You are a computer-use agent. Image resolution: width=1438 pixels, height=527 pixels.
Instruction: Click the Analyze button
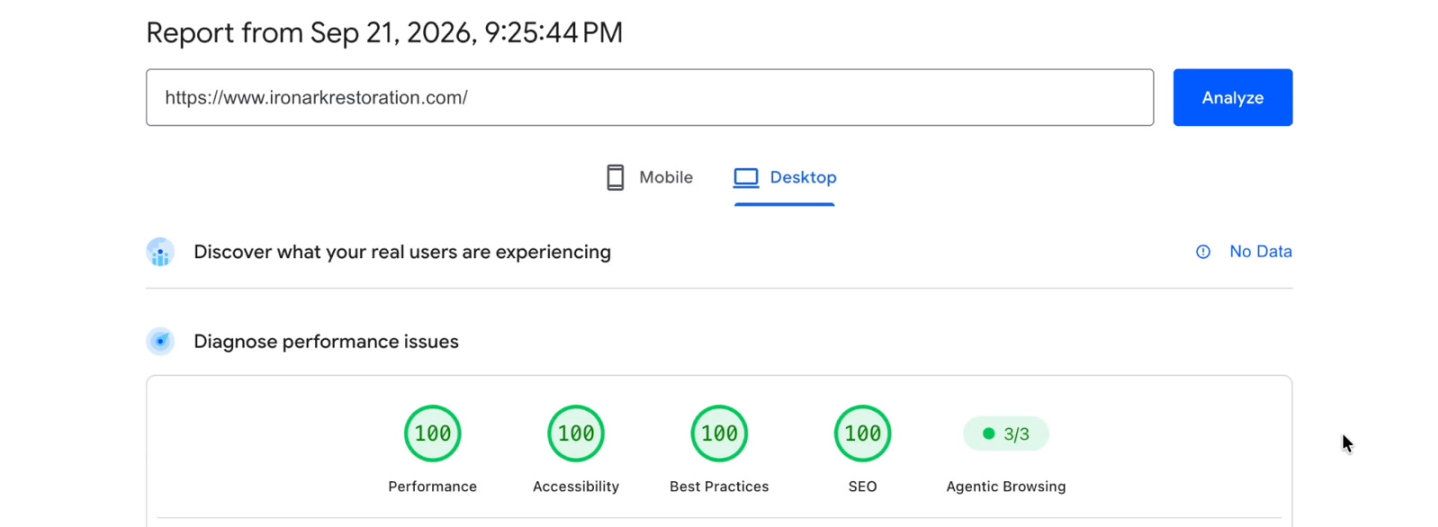pos(1232,97)
